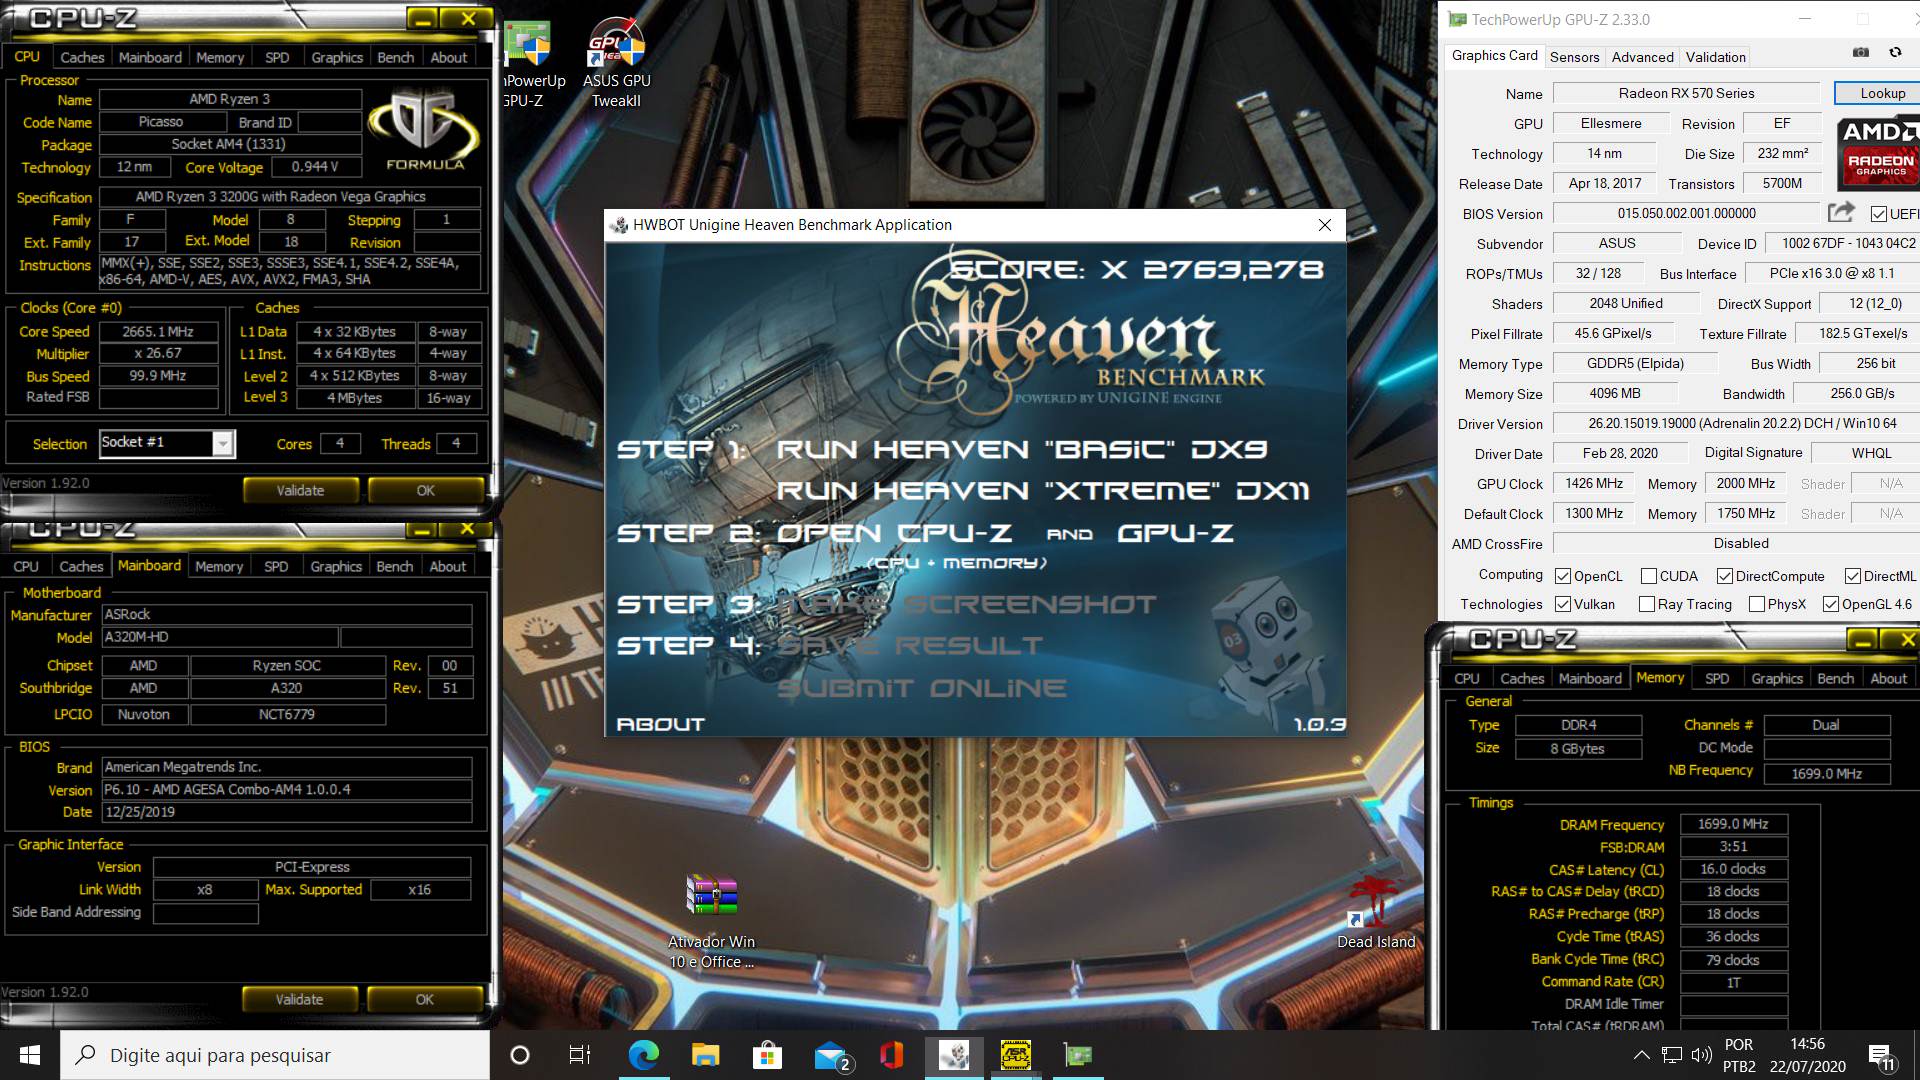Image resolution: width=1920 pixels, height=1080 pixels.
Task: Open Microsoft Store from the taskbar
Action: [x=767, y=1055]
